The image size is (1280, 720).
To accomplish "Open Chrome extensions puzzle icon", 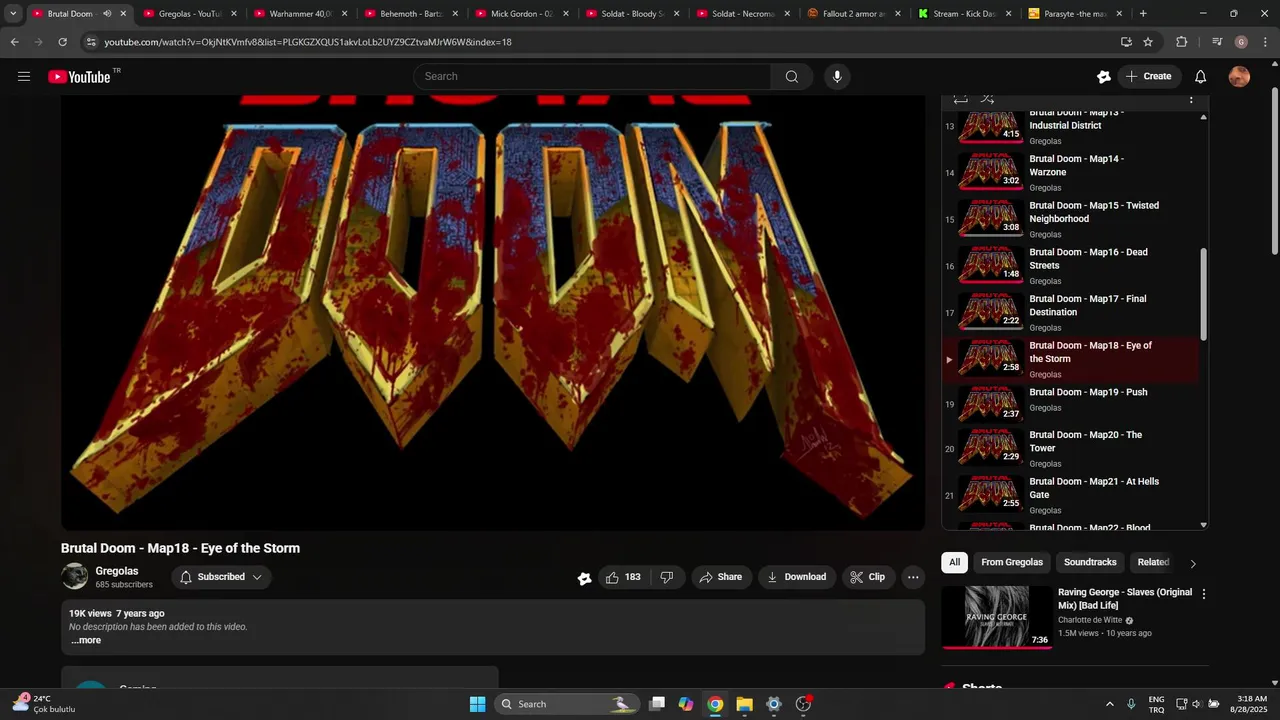I will pyautogui.click(x=1181, y=42).
